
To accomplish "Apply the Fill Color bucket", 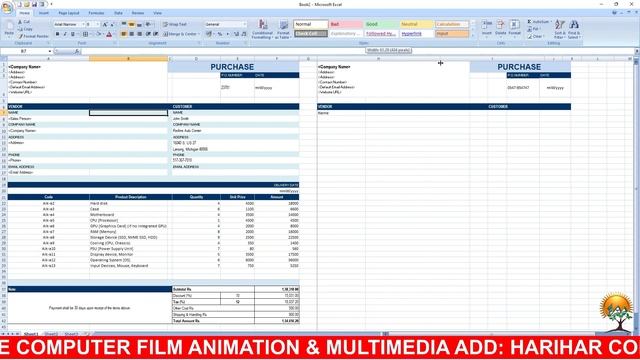I will [98, 34].
